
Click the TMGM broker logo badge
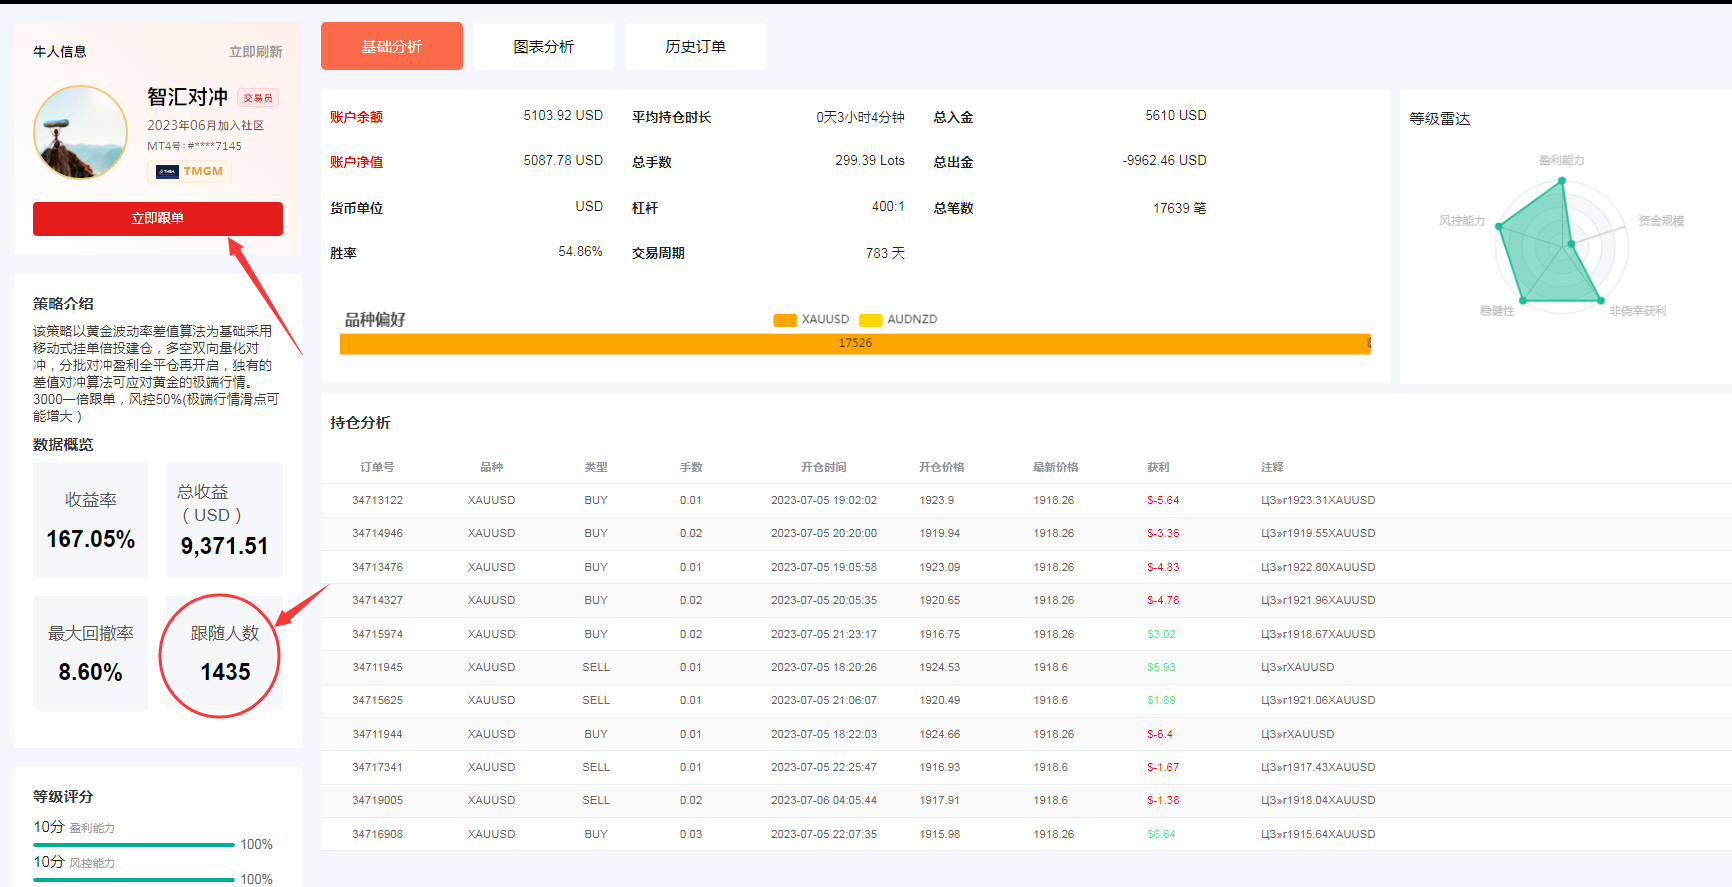point(190,171)
